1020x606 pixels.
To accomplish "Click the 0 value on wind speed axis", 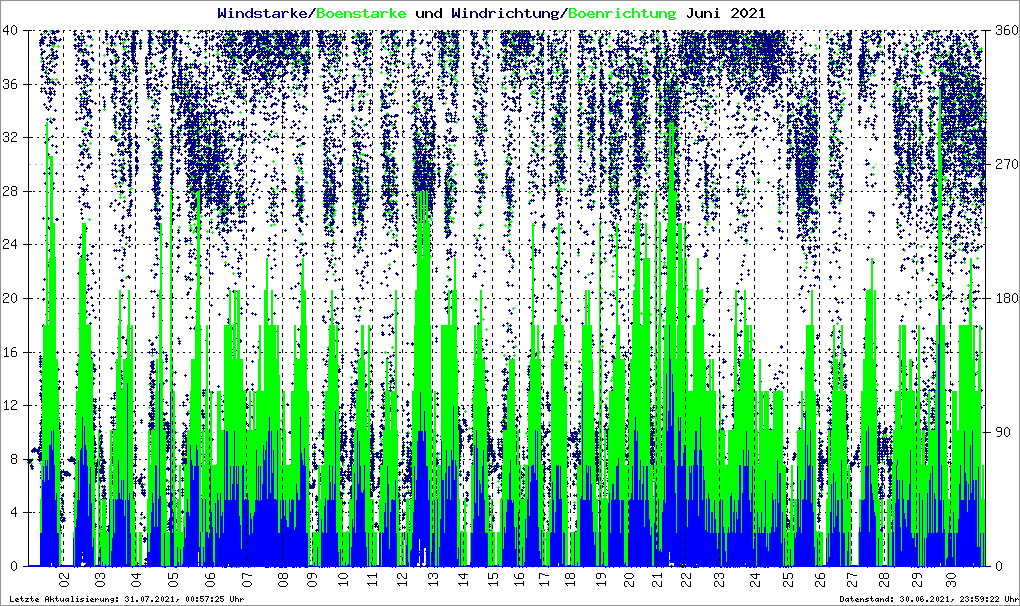I will tap(14, 566).
